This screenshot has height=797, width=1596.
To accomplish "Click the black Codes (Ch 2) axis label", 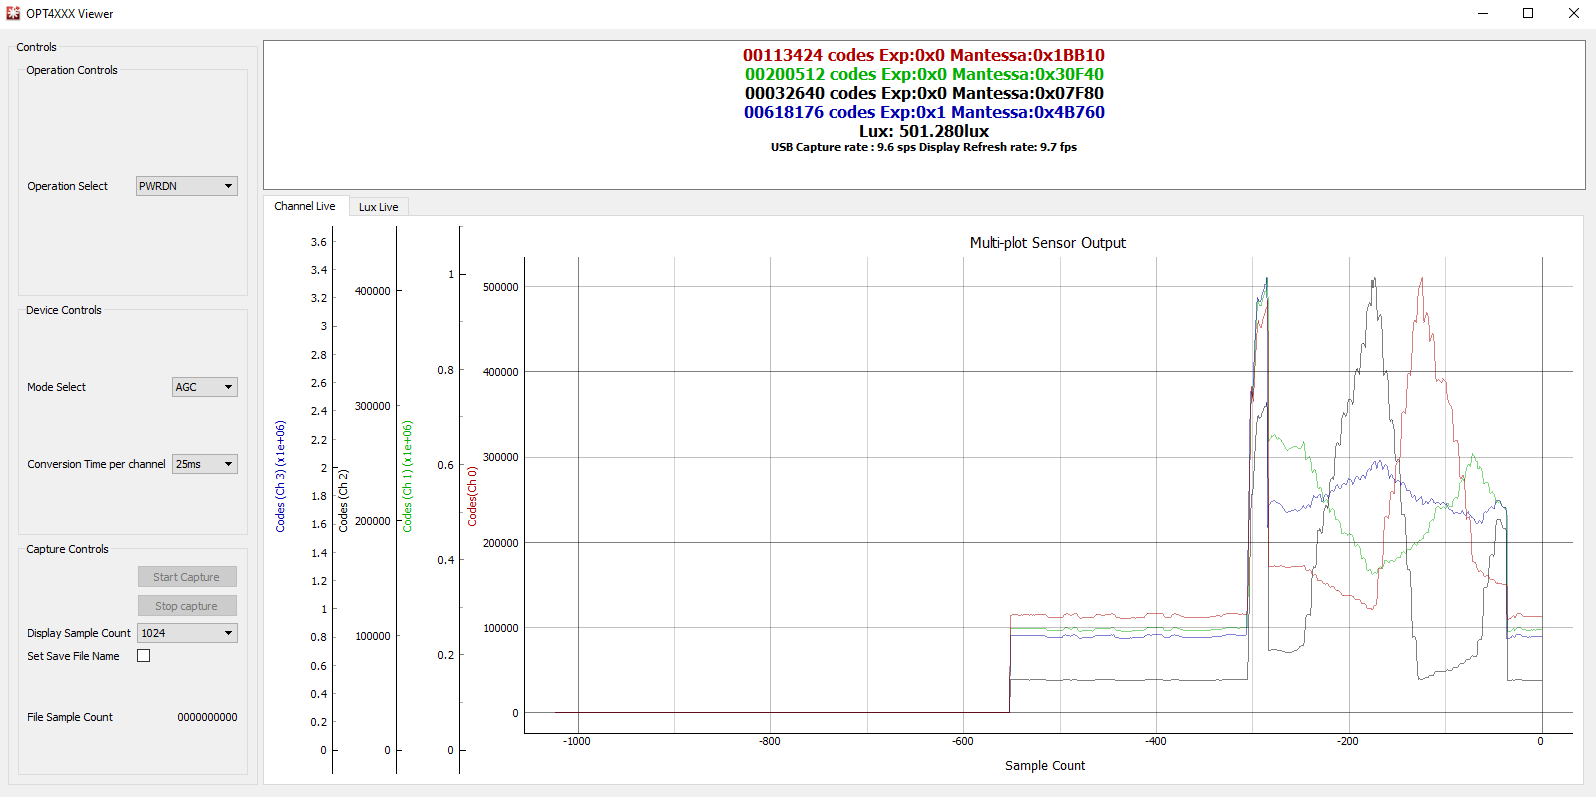I will coord(343,500).
